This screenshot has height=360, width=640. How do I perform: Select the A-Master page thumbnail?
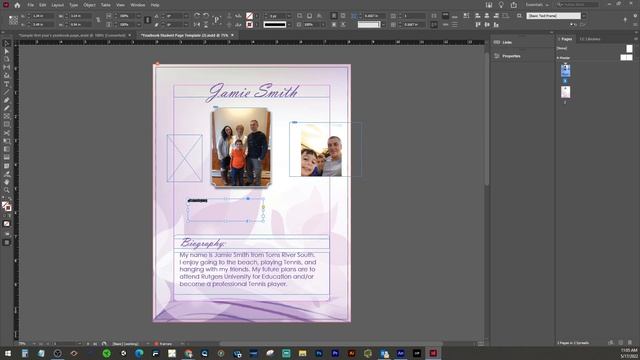tap(626, 58)
